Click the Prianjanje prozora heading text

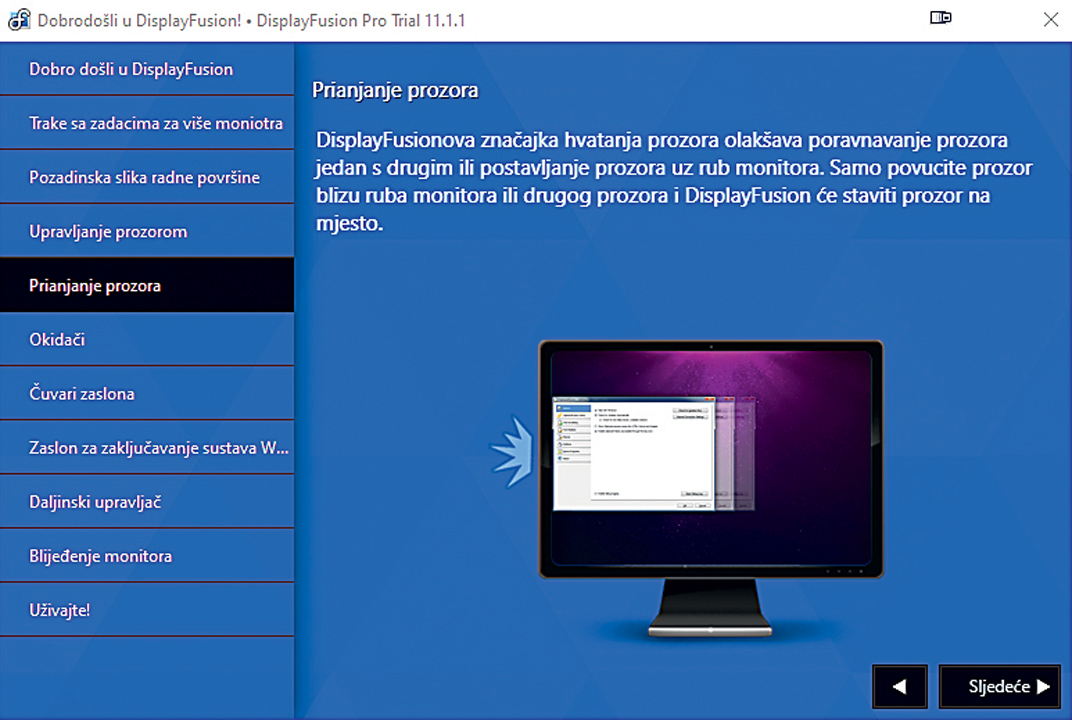[x=395, y=90]
